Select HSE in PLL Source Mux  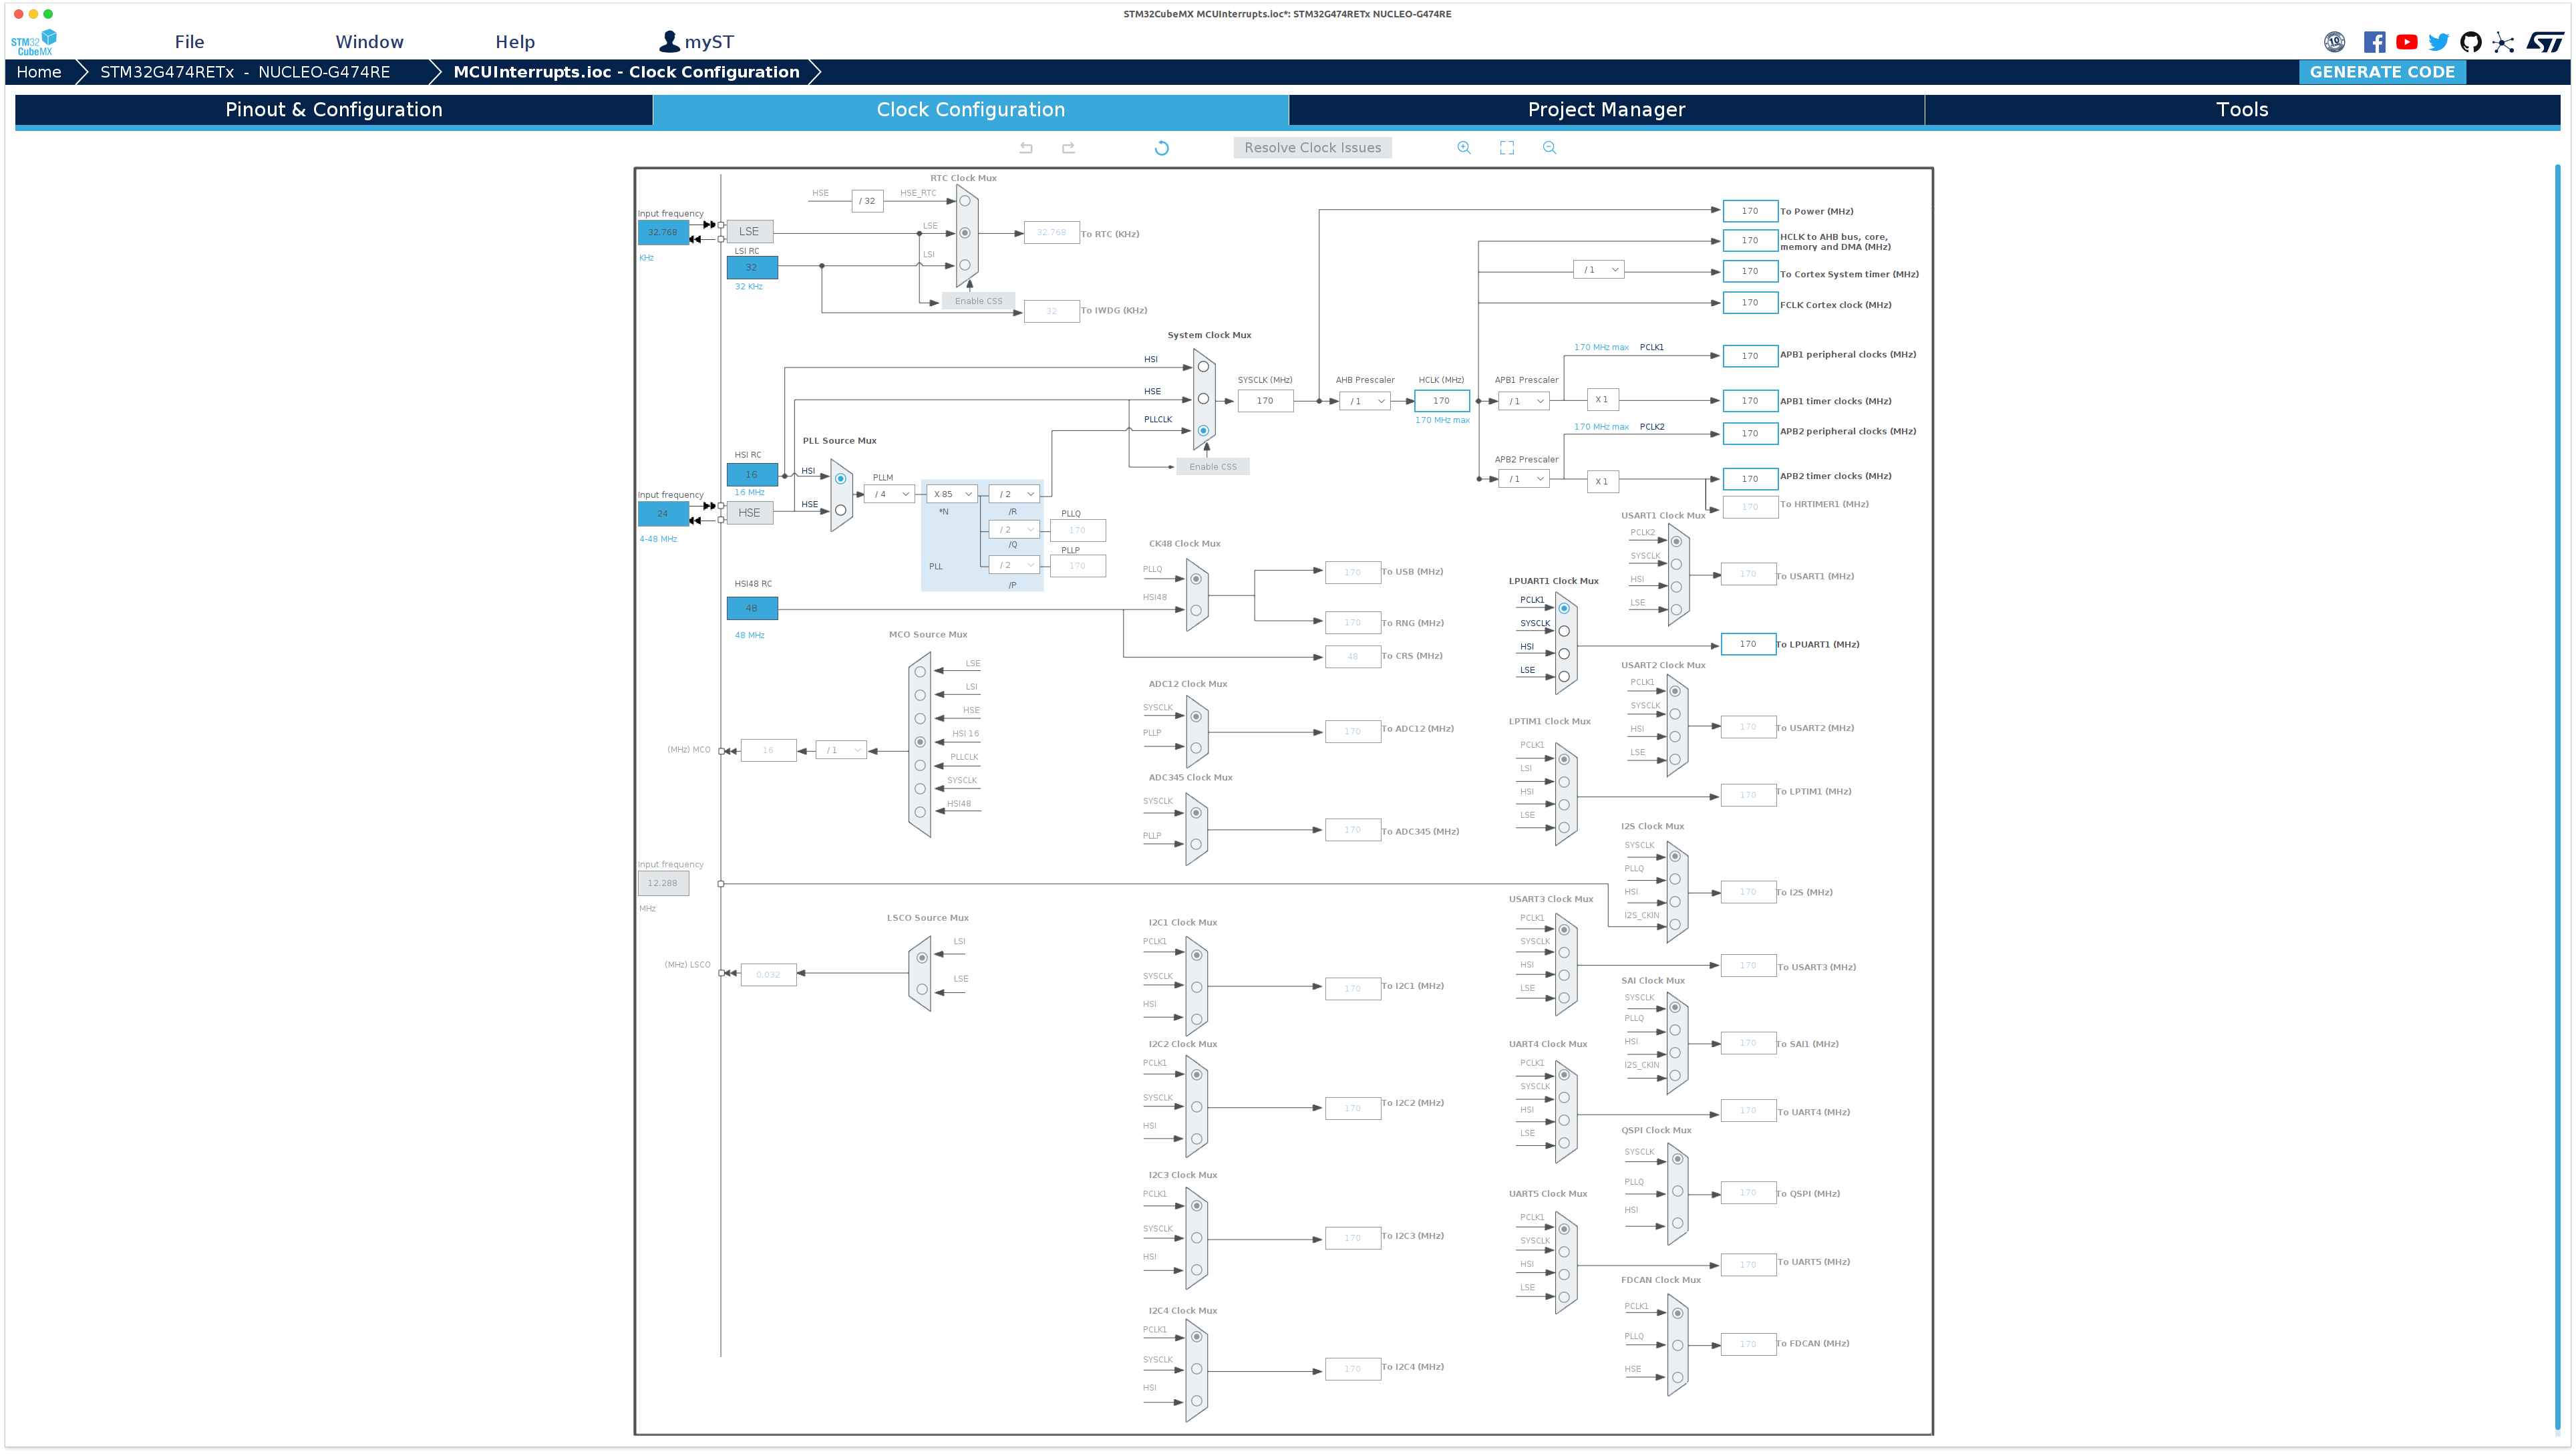pyautogui.click(x=840, y=510)
